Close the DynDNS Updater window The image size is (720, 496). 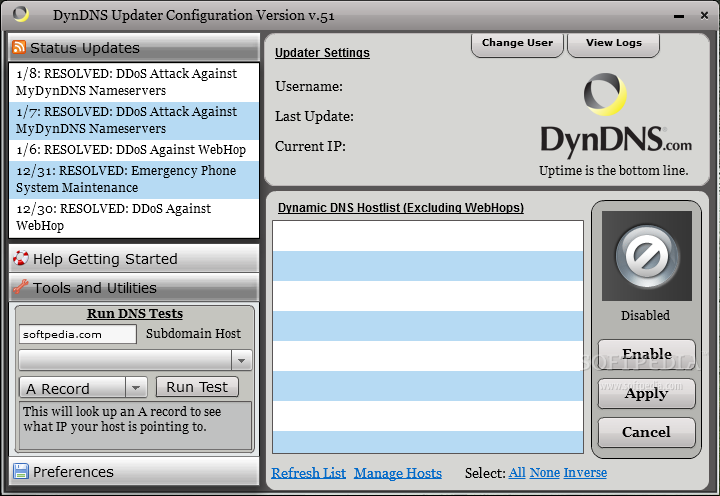(704, 16)
